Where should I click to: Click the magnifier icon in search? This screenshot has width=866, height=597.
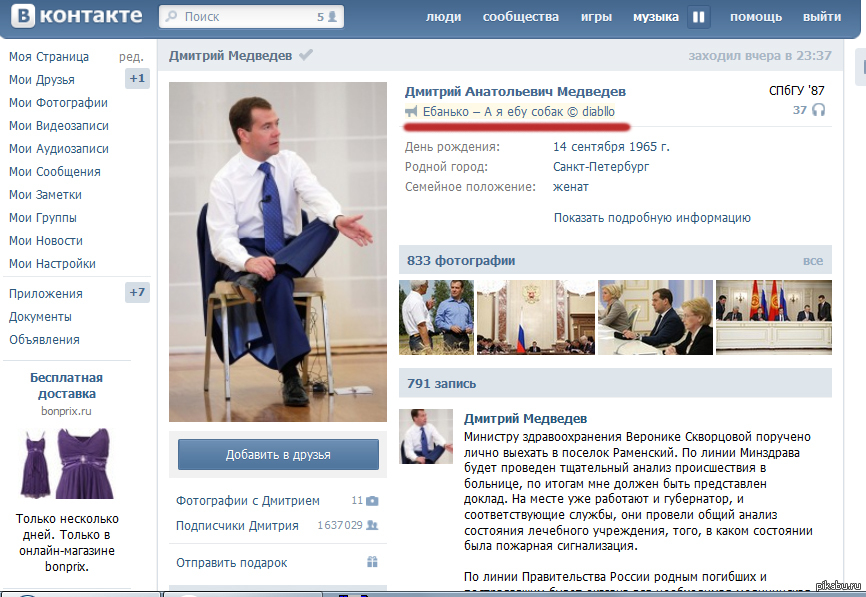[172, 17]
